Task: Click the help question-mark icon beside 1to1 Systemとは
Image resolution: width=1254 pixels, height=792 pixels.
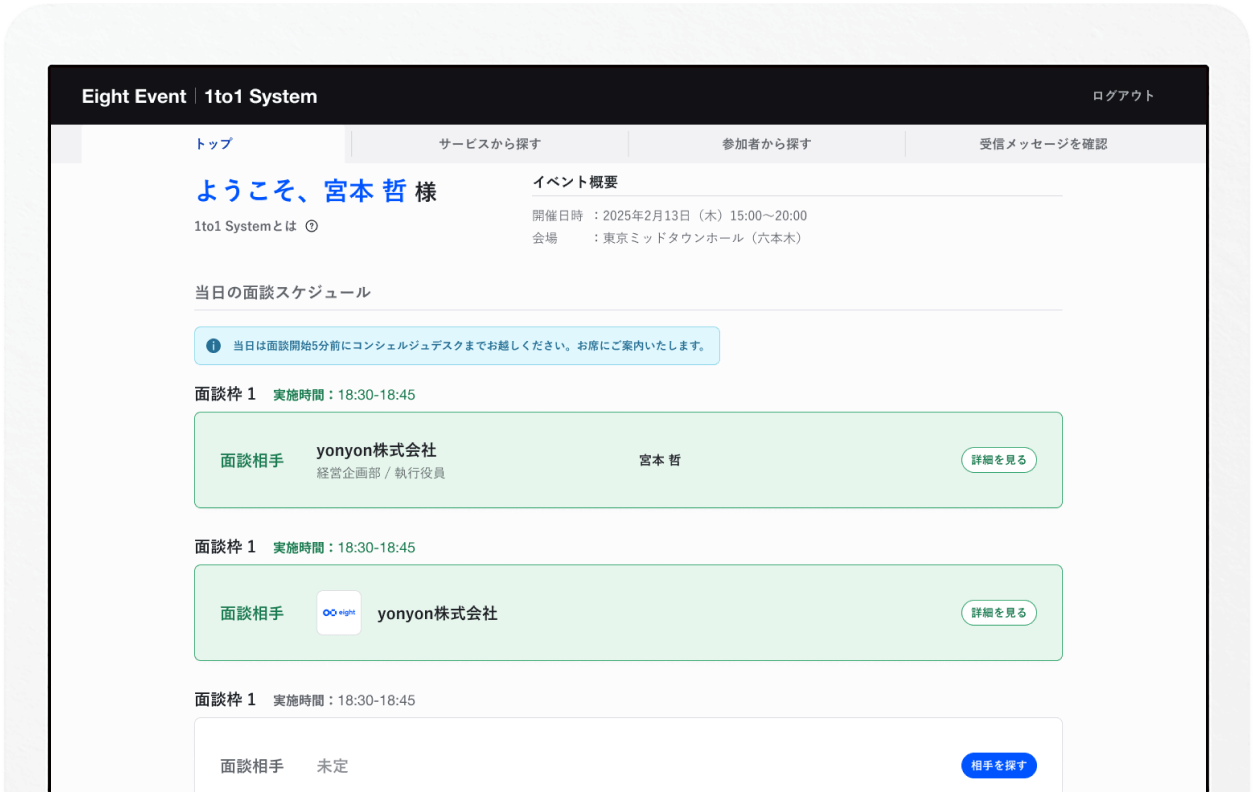Action: pyautogui.click(x=311, y=226)
